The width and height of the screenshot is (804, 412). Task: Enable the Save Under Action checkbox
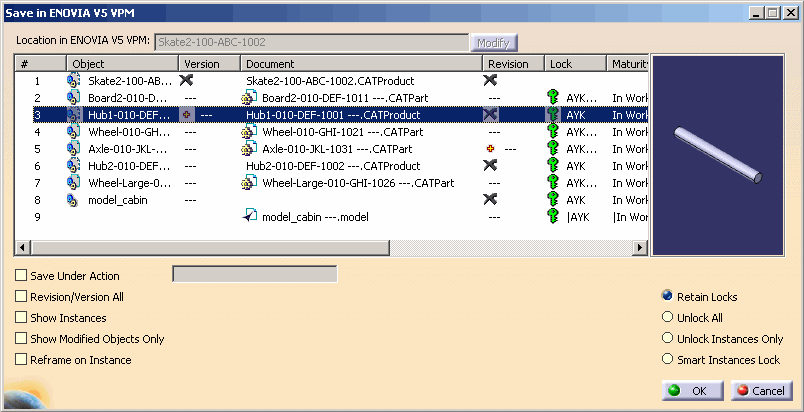pyautogui.click(x=21, y=276)
